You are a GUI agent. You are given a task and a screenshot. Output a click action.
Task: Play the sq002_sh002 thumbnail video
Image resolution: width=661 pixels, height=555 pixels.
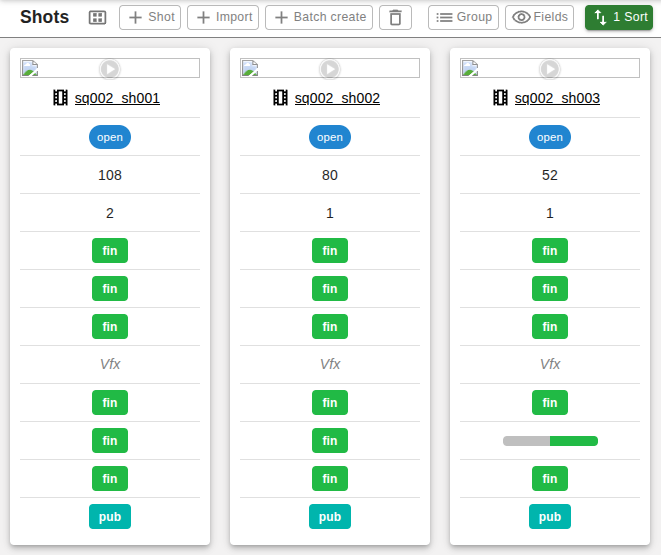pyautogui.click(x=330, y=68)
